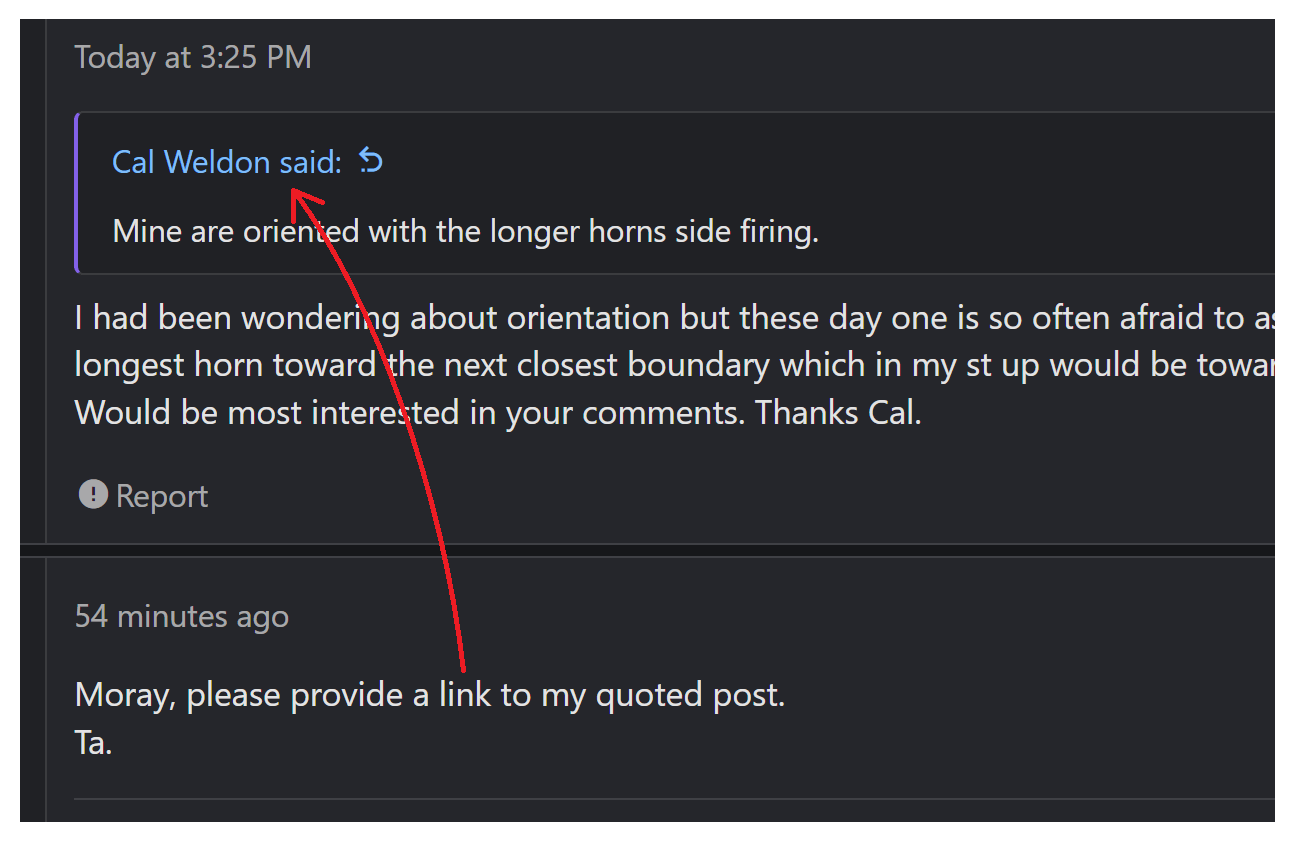This screenshot has width=1292, height=841.
Task: Open the "54 minutes ago" post timestamp
Action: 182,616
